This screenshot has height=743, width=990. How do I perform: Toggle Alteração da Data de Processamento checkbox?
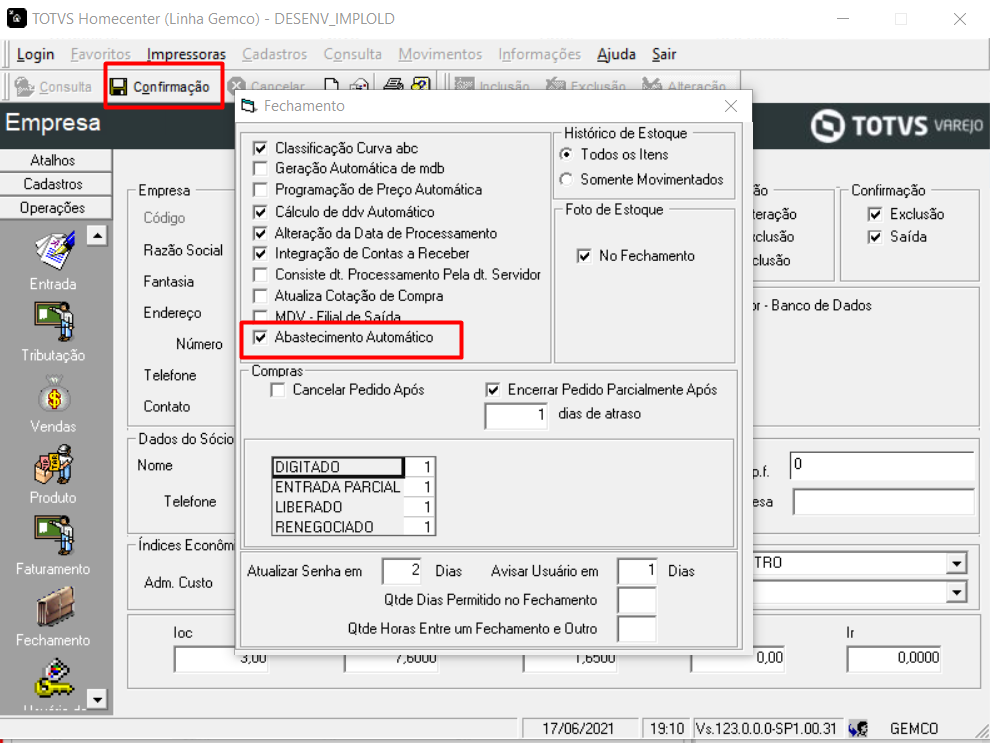[259, 233]
